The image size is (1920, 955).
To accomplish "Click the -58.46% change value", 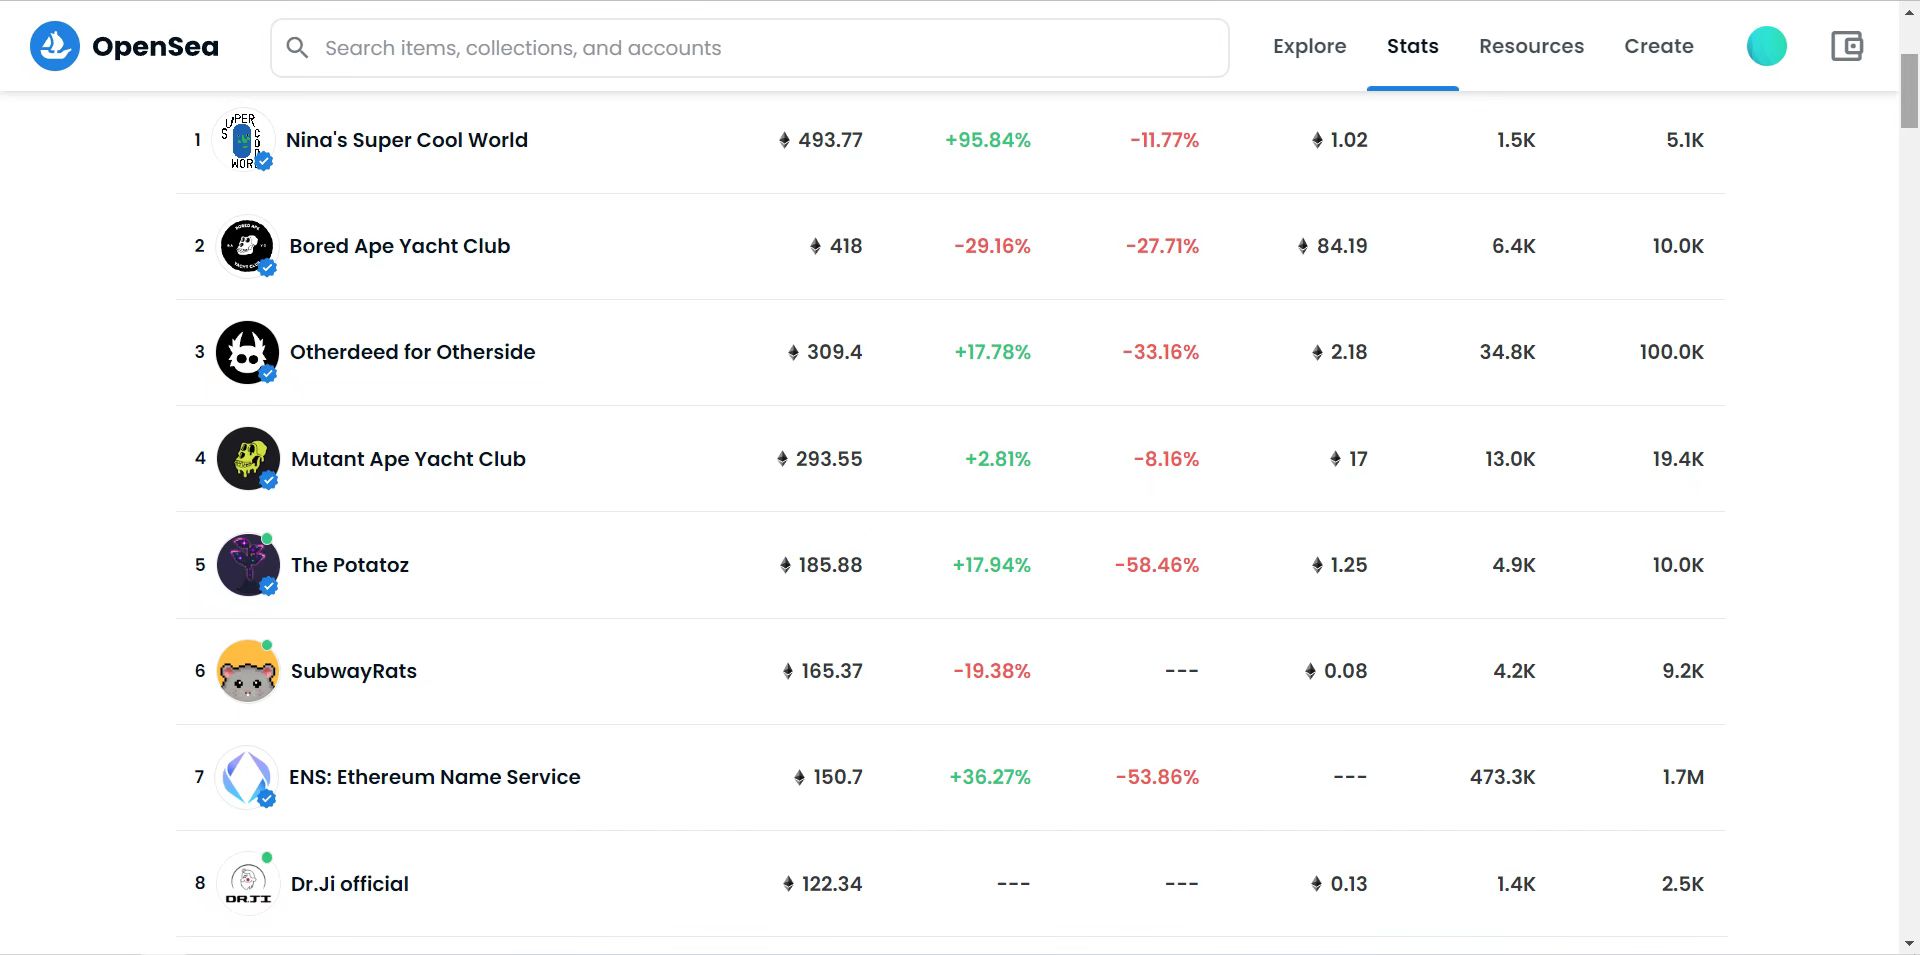I will pos(1157,565).
